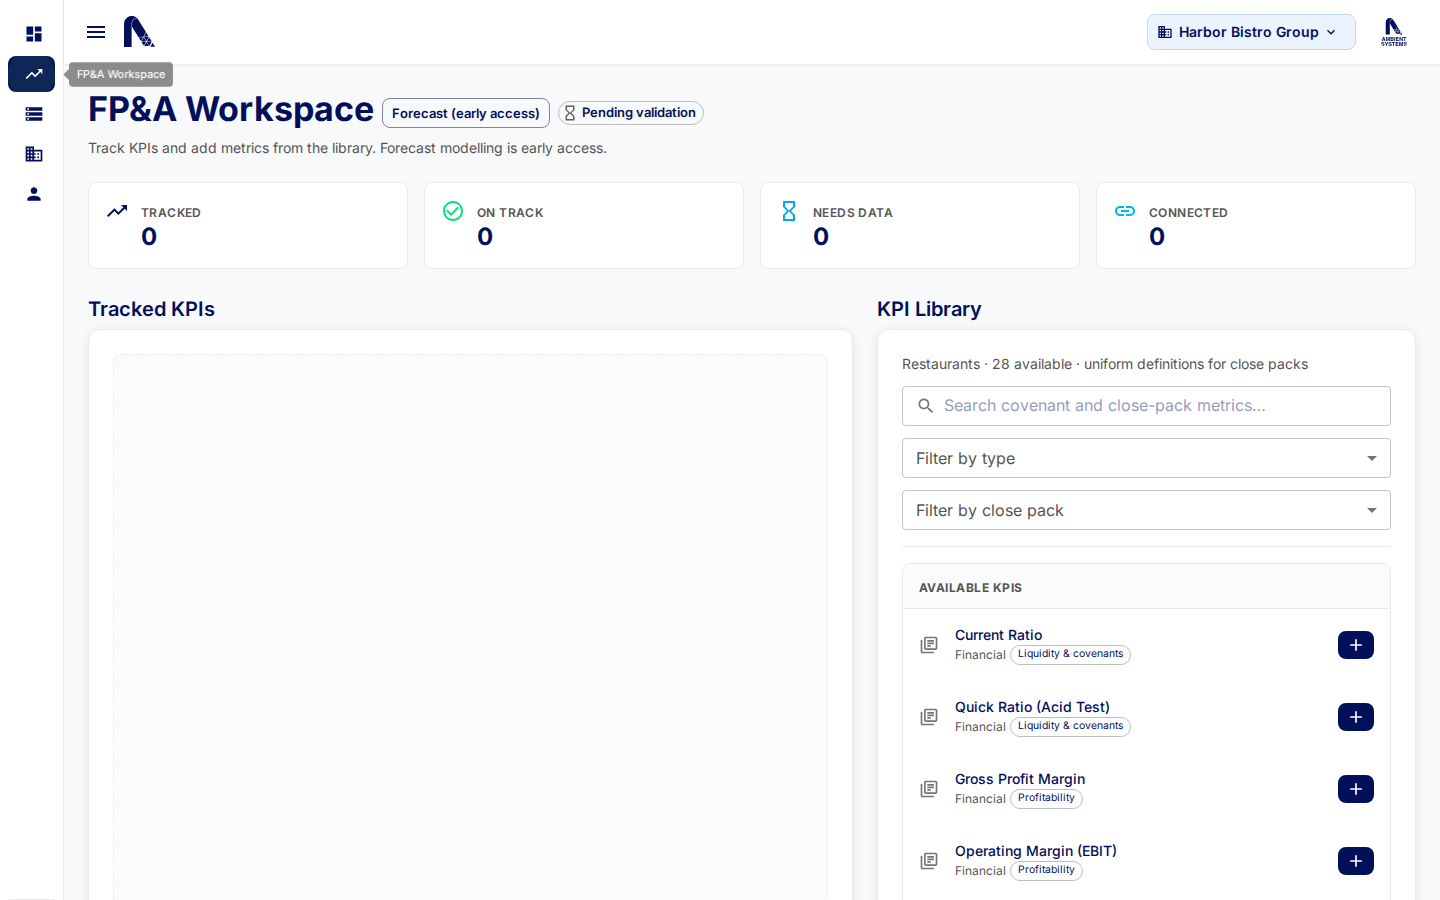Click the hourglass icon in Pending validation chip
The width and height of the screenshot is (1440, 900).
pos(570,113)
